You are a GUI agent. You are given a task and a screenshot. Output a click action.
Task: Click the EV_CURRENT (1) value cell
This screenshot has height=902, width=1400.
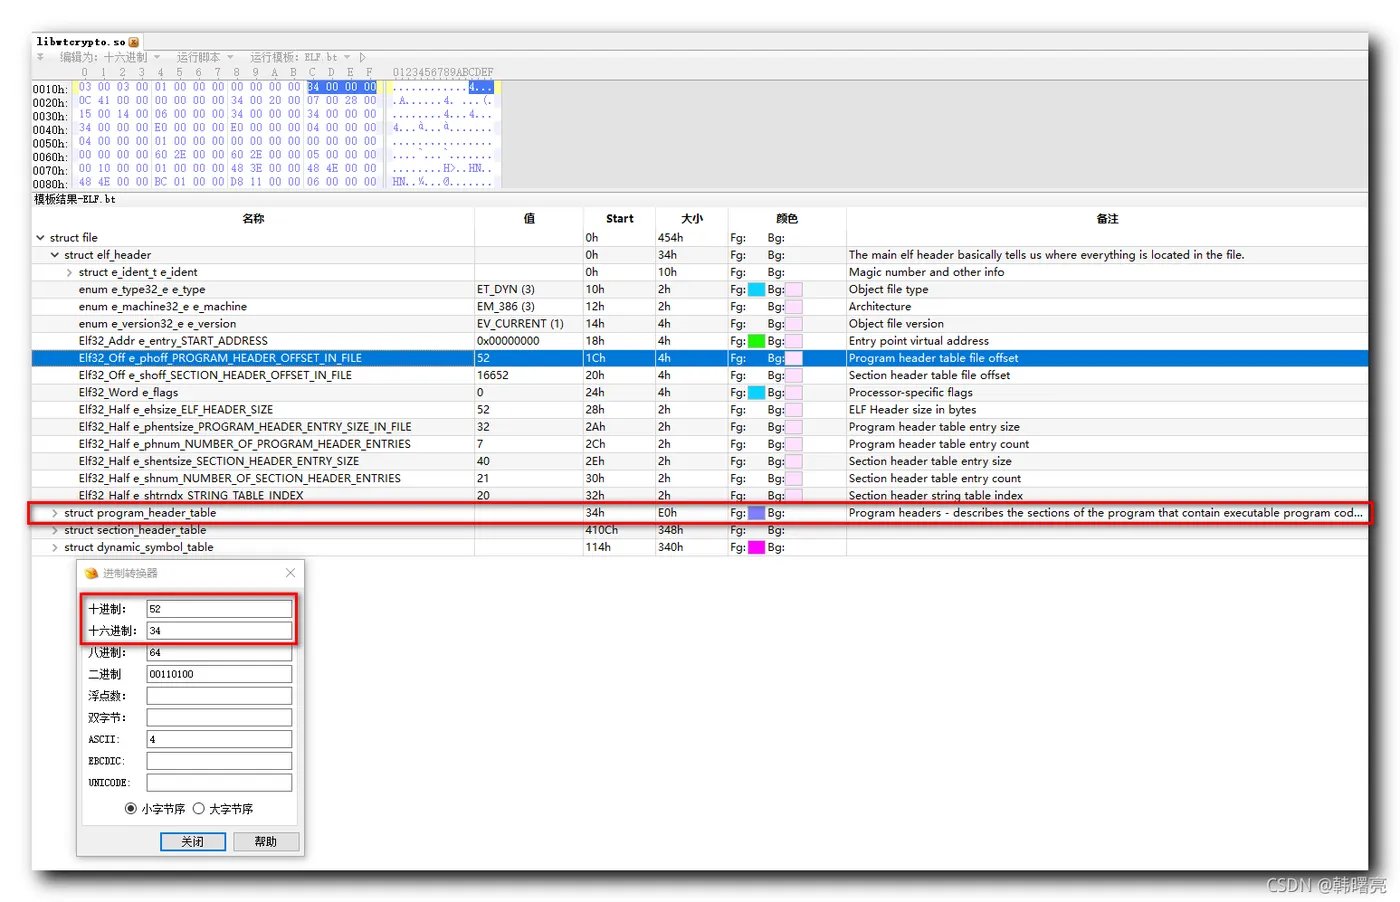pyautogui.click(x=529, y=324)
